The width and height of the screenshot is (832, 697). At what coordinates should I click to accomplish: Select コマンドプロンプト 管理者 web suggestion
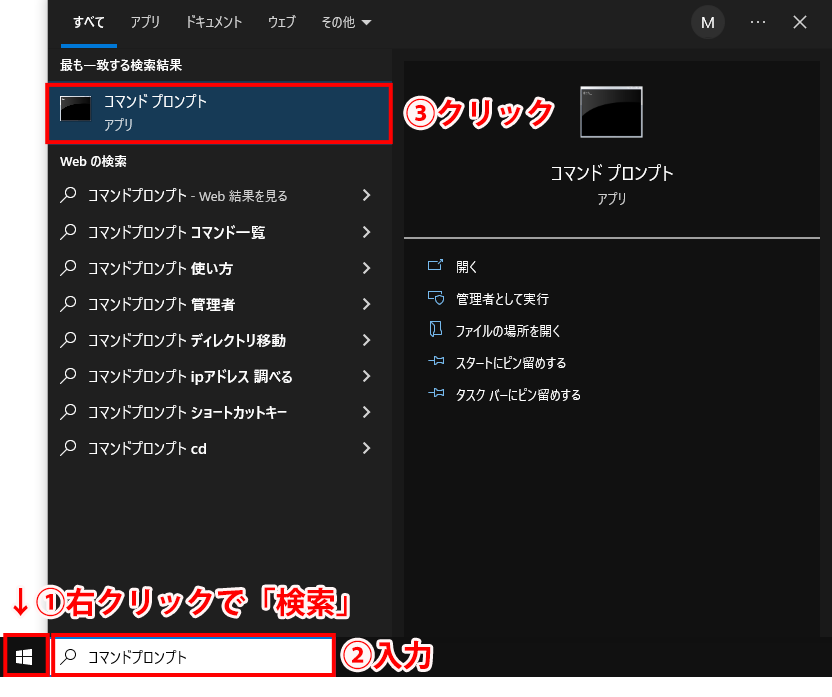click(x=161, y=304)
